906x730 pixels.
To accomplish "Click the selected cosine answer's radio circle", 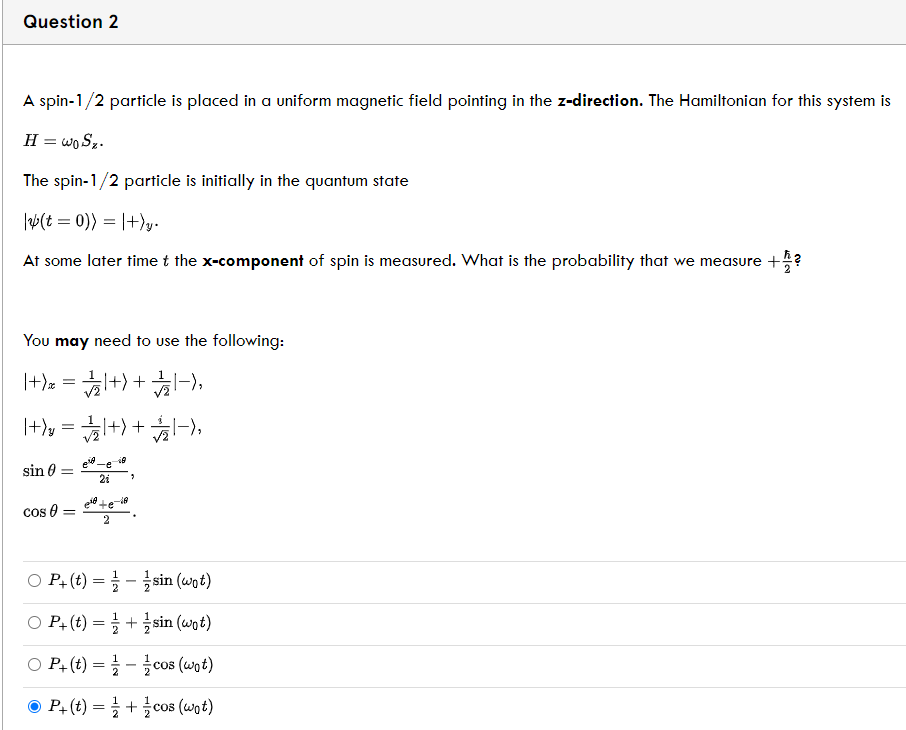I will click(x=33, y=706).
